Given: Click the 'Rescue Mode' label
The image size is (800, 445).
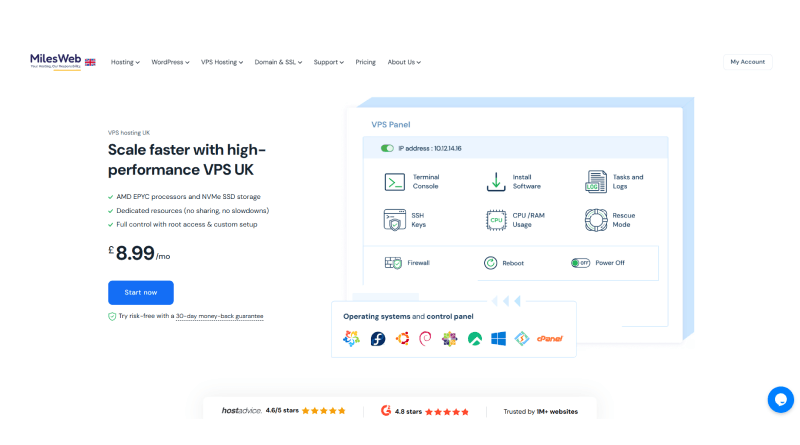Looking at the screenshot, I should pyautogui.click(x=623, y=220).
